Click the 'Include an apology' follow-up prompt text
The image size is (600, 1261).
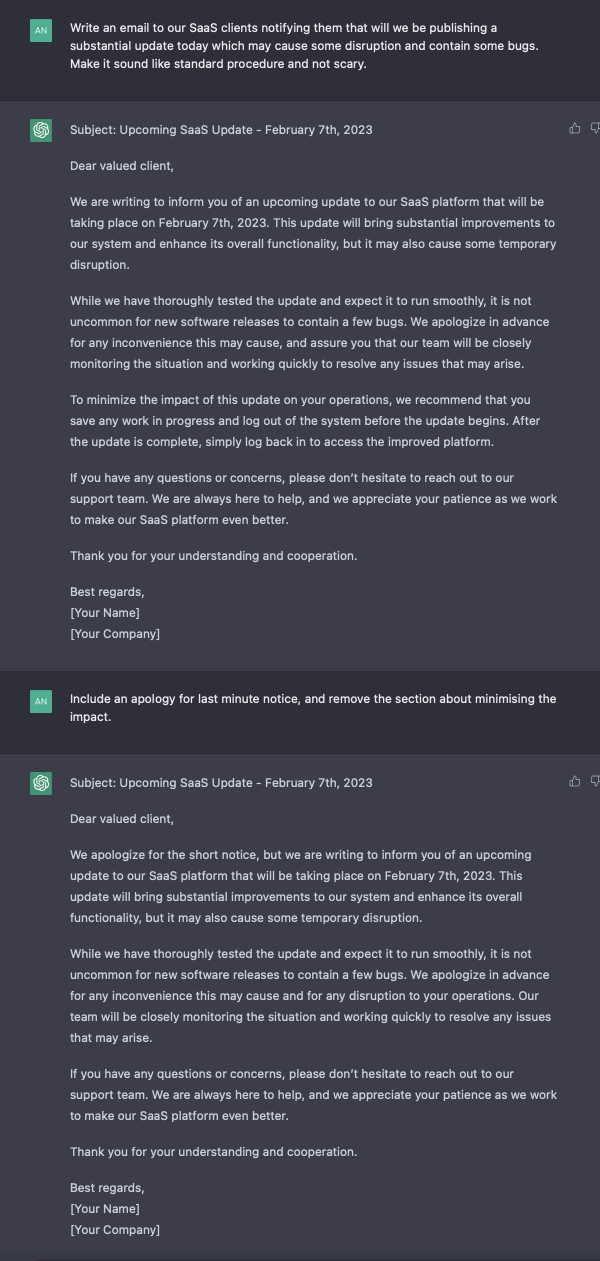tap(312, 707)
